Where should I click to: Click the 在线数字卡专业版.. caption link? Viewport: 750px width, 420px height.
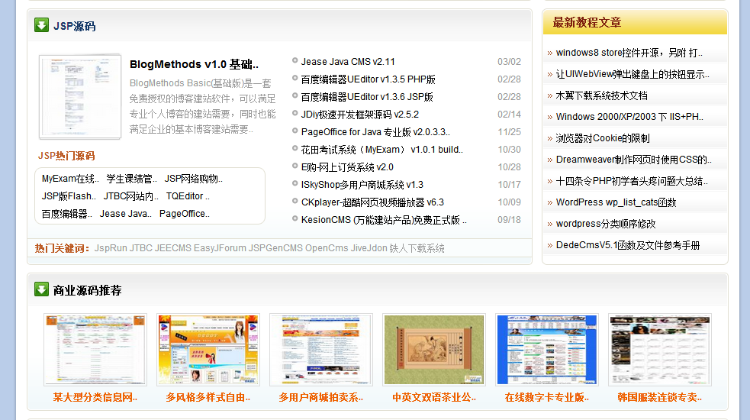tap(547, 398)
